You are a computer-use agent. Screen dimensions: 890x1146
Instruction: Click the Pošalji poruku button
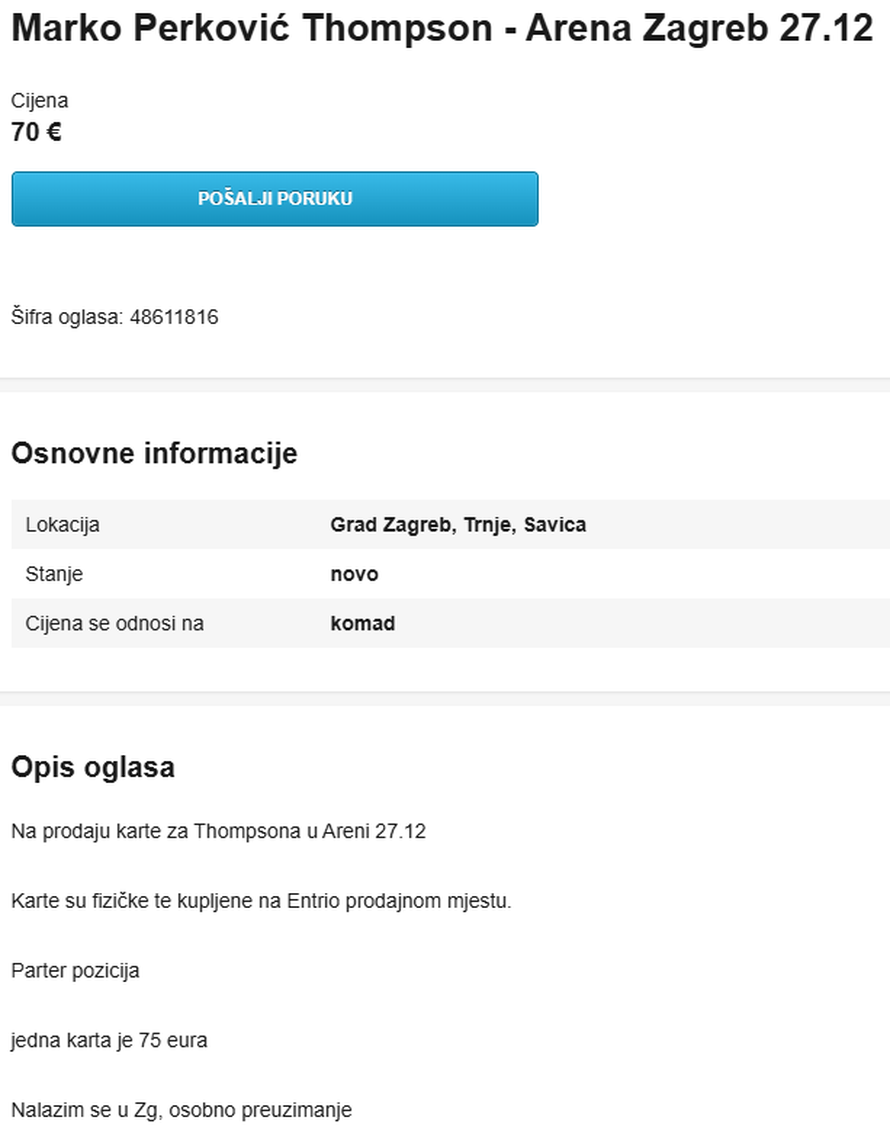(x=275, y=198)
